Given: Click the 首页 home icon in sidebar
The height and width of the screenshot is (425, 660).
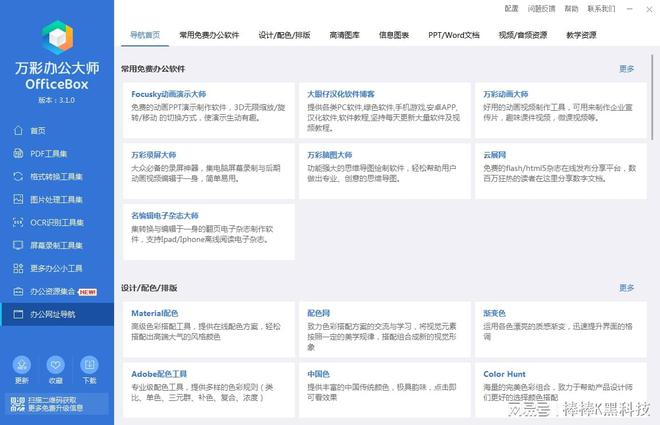Looking at the screenshot, I should [18, 130].
